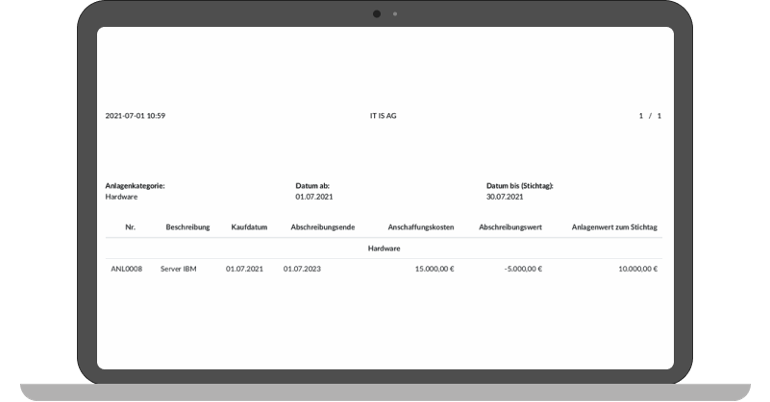Select the Server IBM description cell

click(179, 269)
